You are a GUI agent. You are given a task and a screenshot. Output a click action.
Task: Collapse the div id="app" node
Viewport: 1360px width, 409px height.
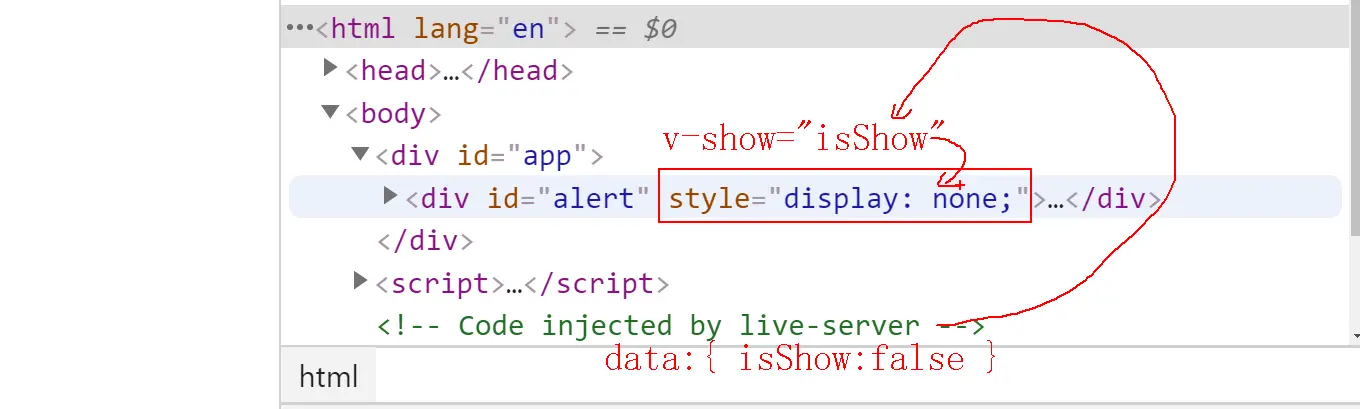point(361,154)
